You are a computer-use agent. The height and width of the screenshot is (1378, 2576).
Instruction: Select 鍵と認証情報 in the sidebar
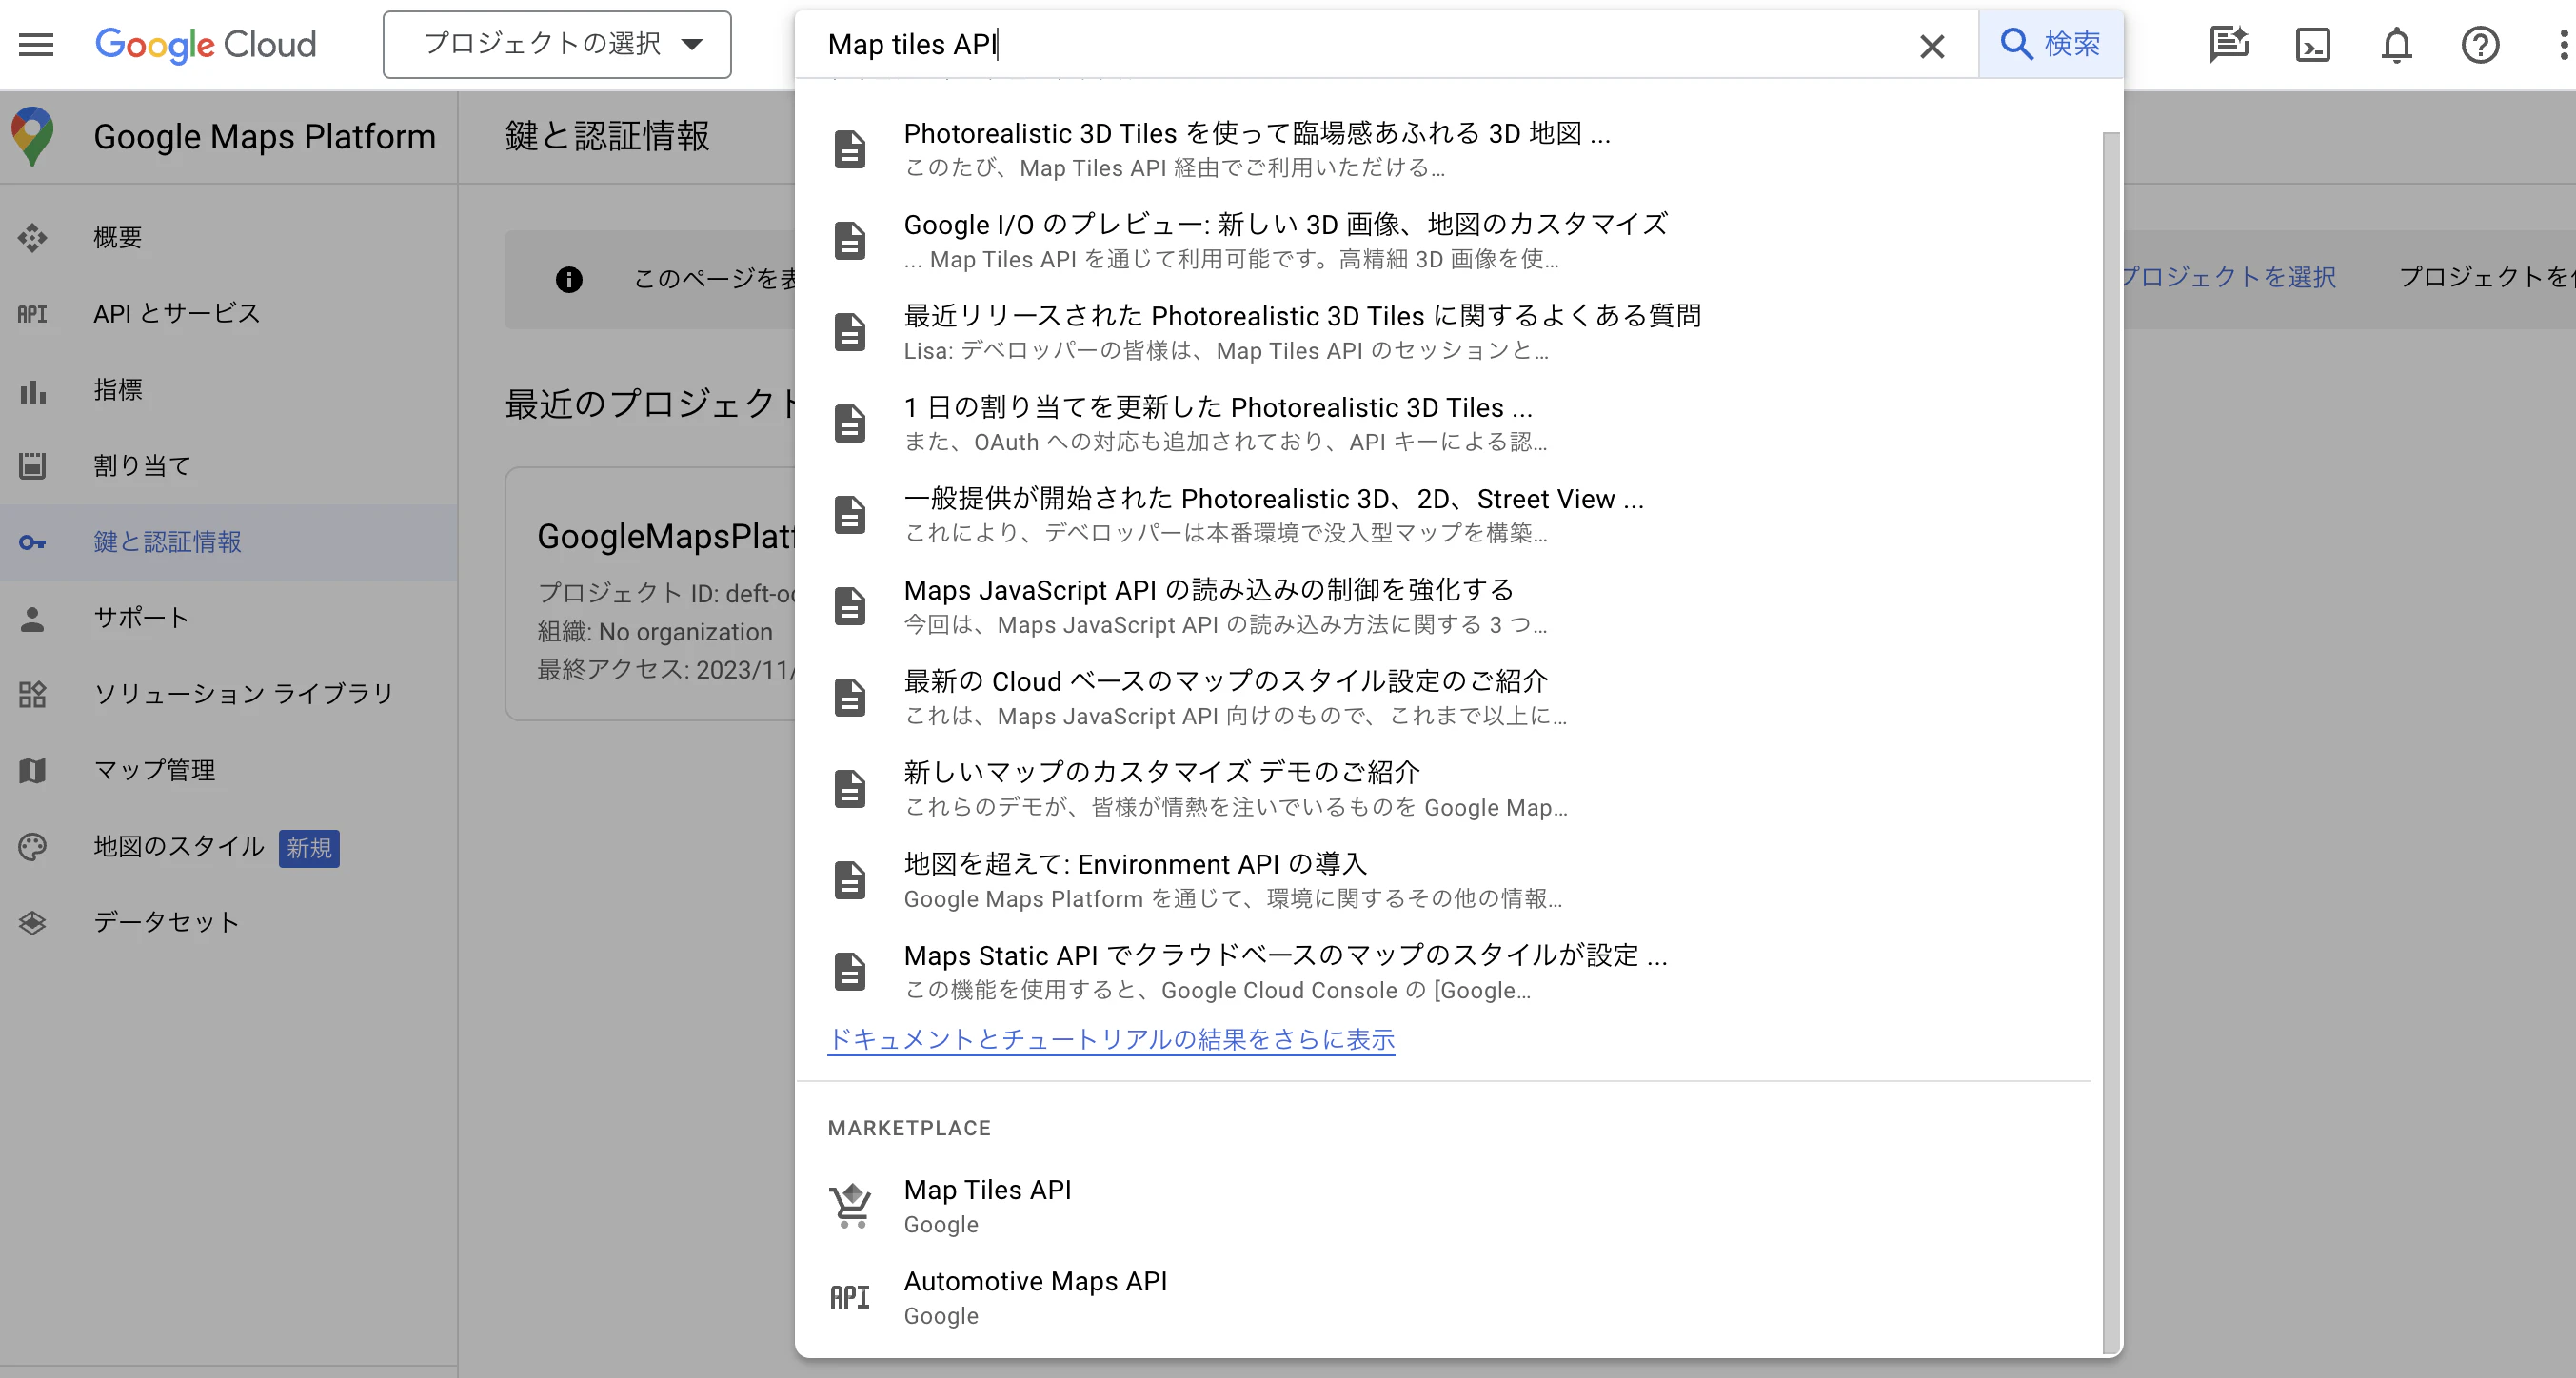(x=228, y=541)
